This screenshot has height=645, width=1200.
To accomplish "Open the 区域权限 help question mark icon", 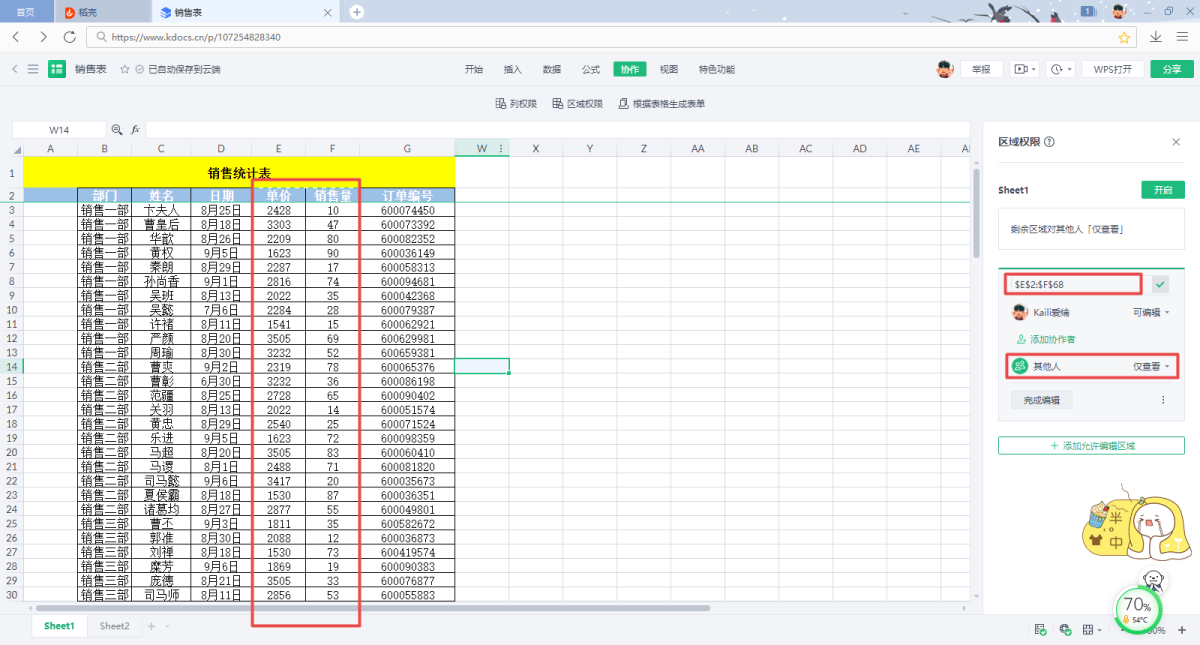I will pyautogui.click(x=1049, y=142).
